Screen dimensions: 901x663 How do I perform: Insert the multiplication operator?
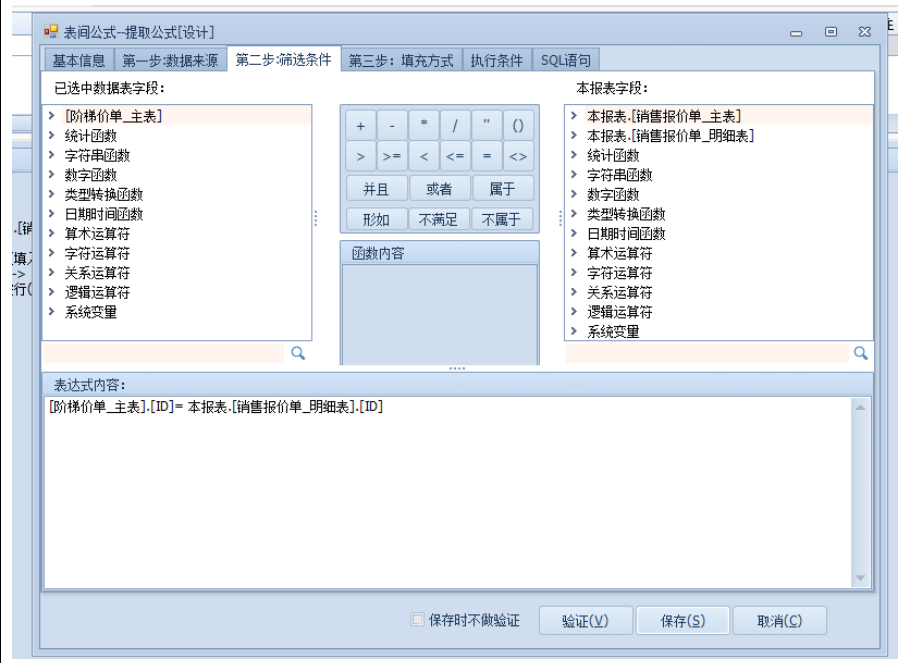[x=424, y=127]
